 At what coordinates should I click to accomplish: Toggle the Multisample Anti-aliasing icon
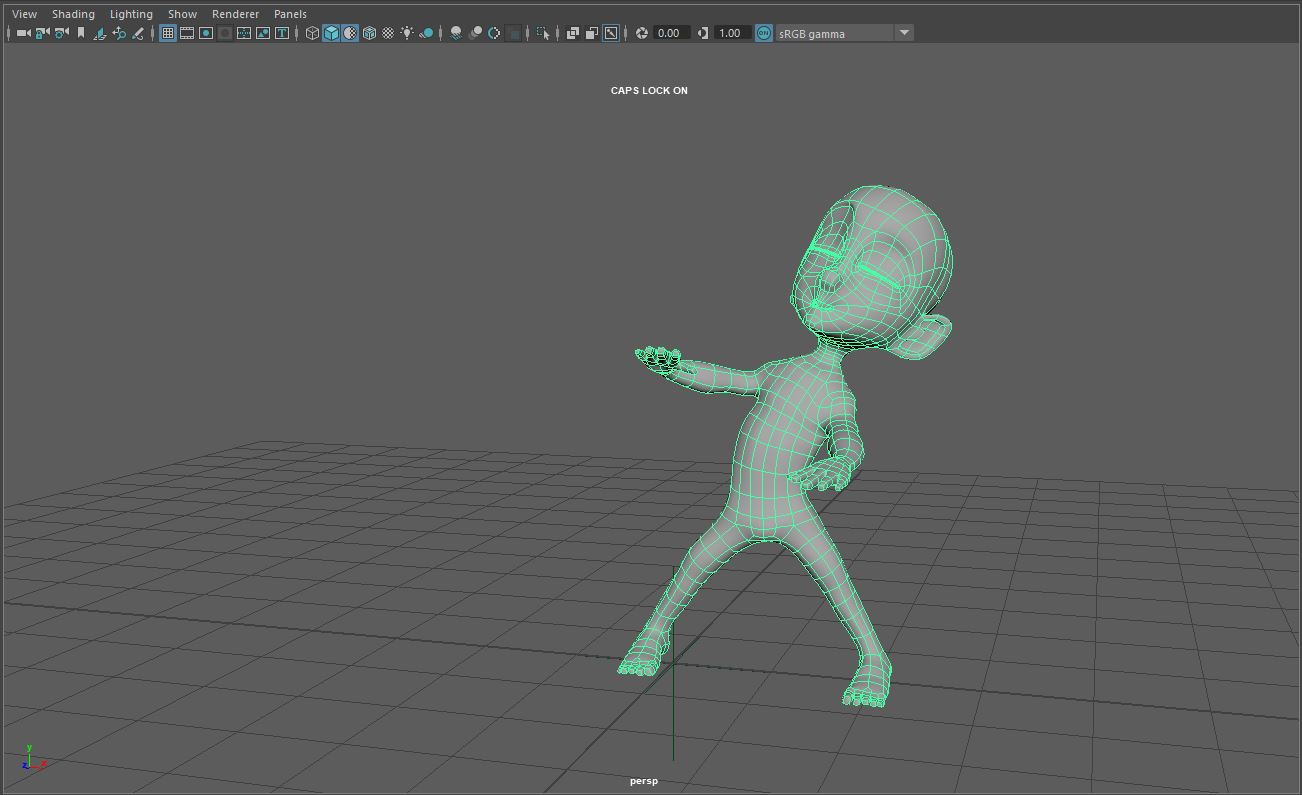[494, 33]
